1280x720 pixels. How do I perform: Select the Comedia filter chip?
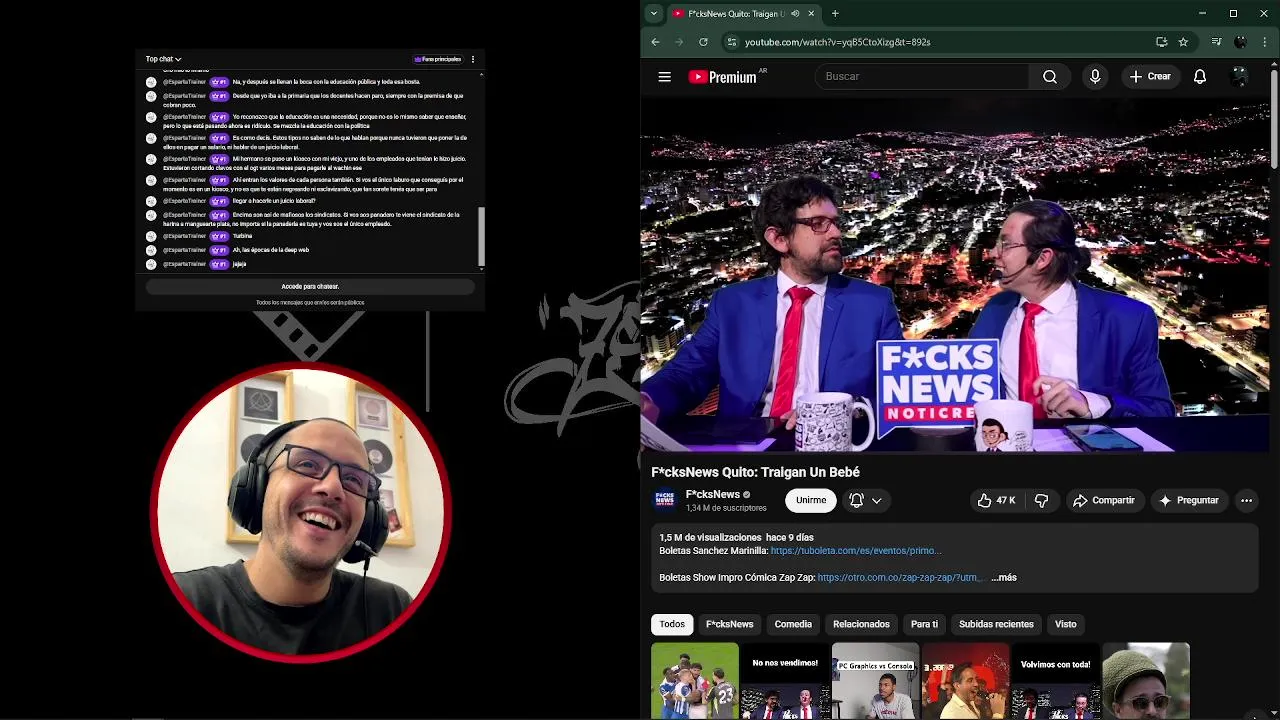tap(793, 624)
